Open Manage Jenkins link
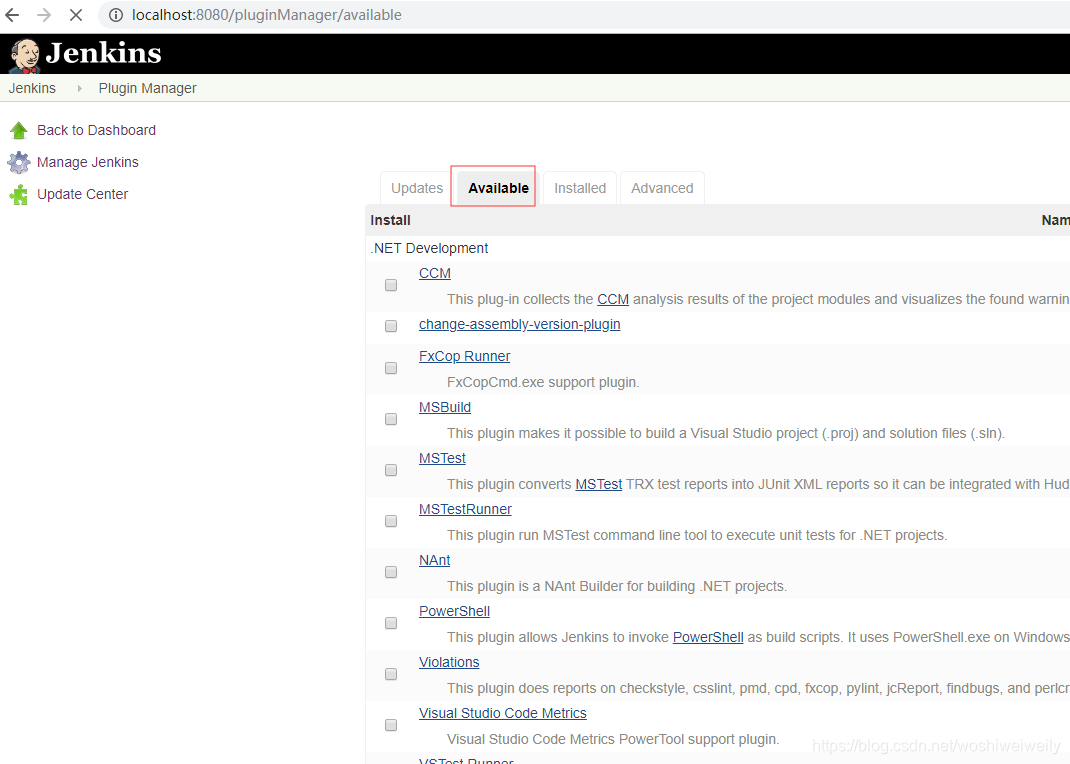Viewport: 1070px width, 764px height. pyautogui.click(x=87, y=162)
